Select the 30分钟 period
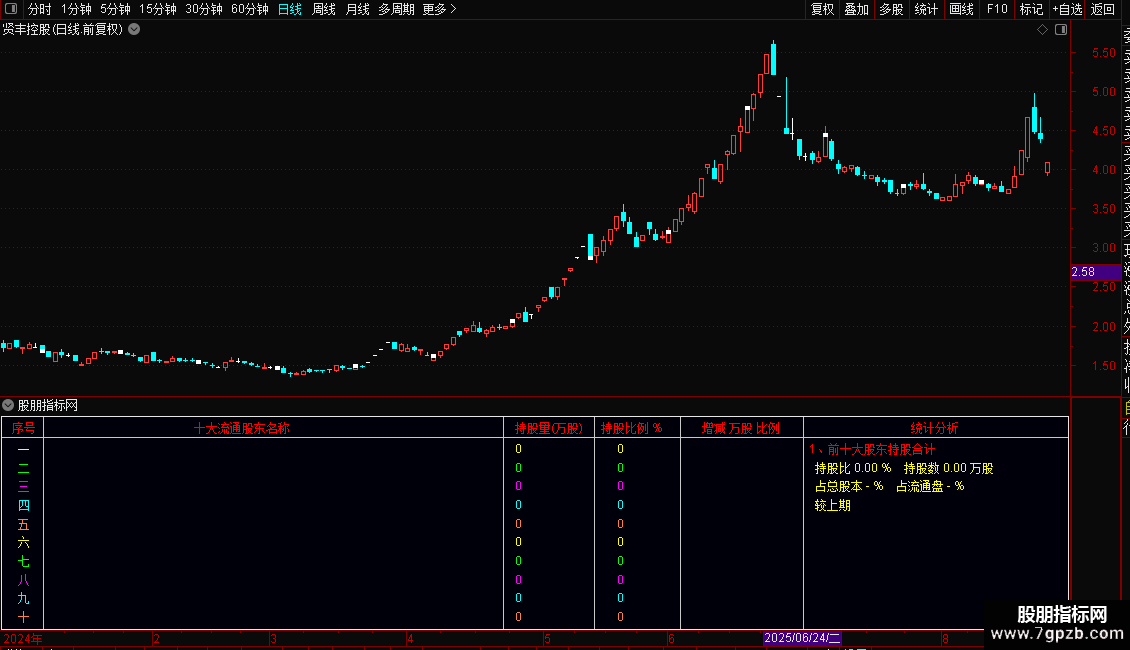This screenshot has width=1130, height=650. [204, 9]
